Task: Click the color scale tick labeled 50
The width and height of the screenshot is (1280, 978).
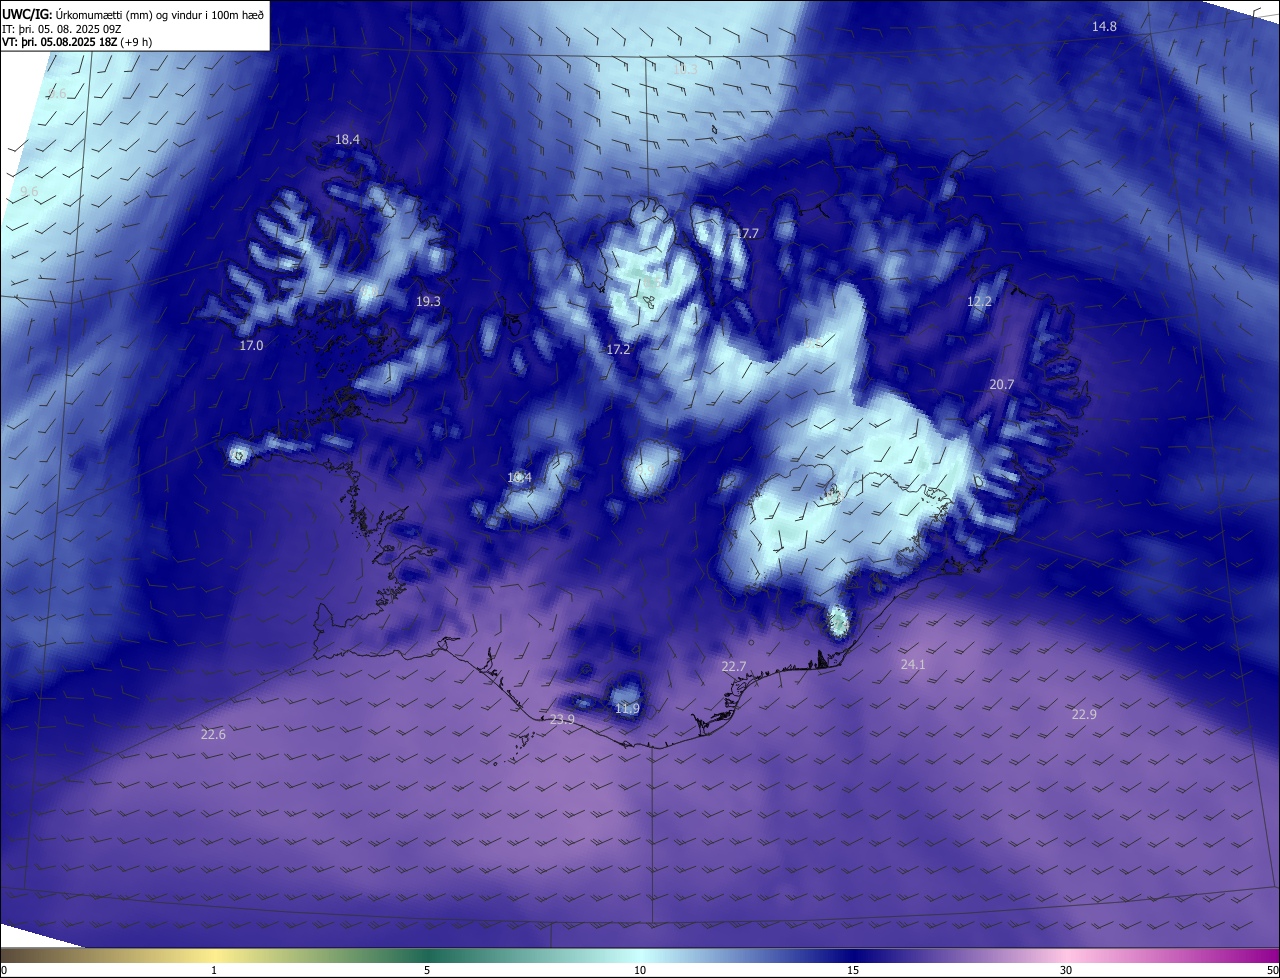Action: click(1272, 970)
